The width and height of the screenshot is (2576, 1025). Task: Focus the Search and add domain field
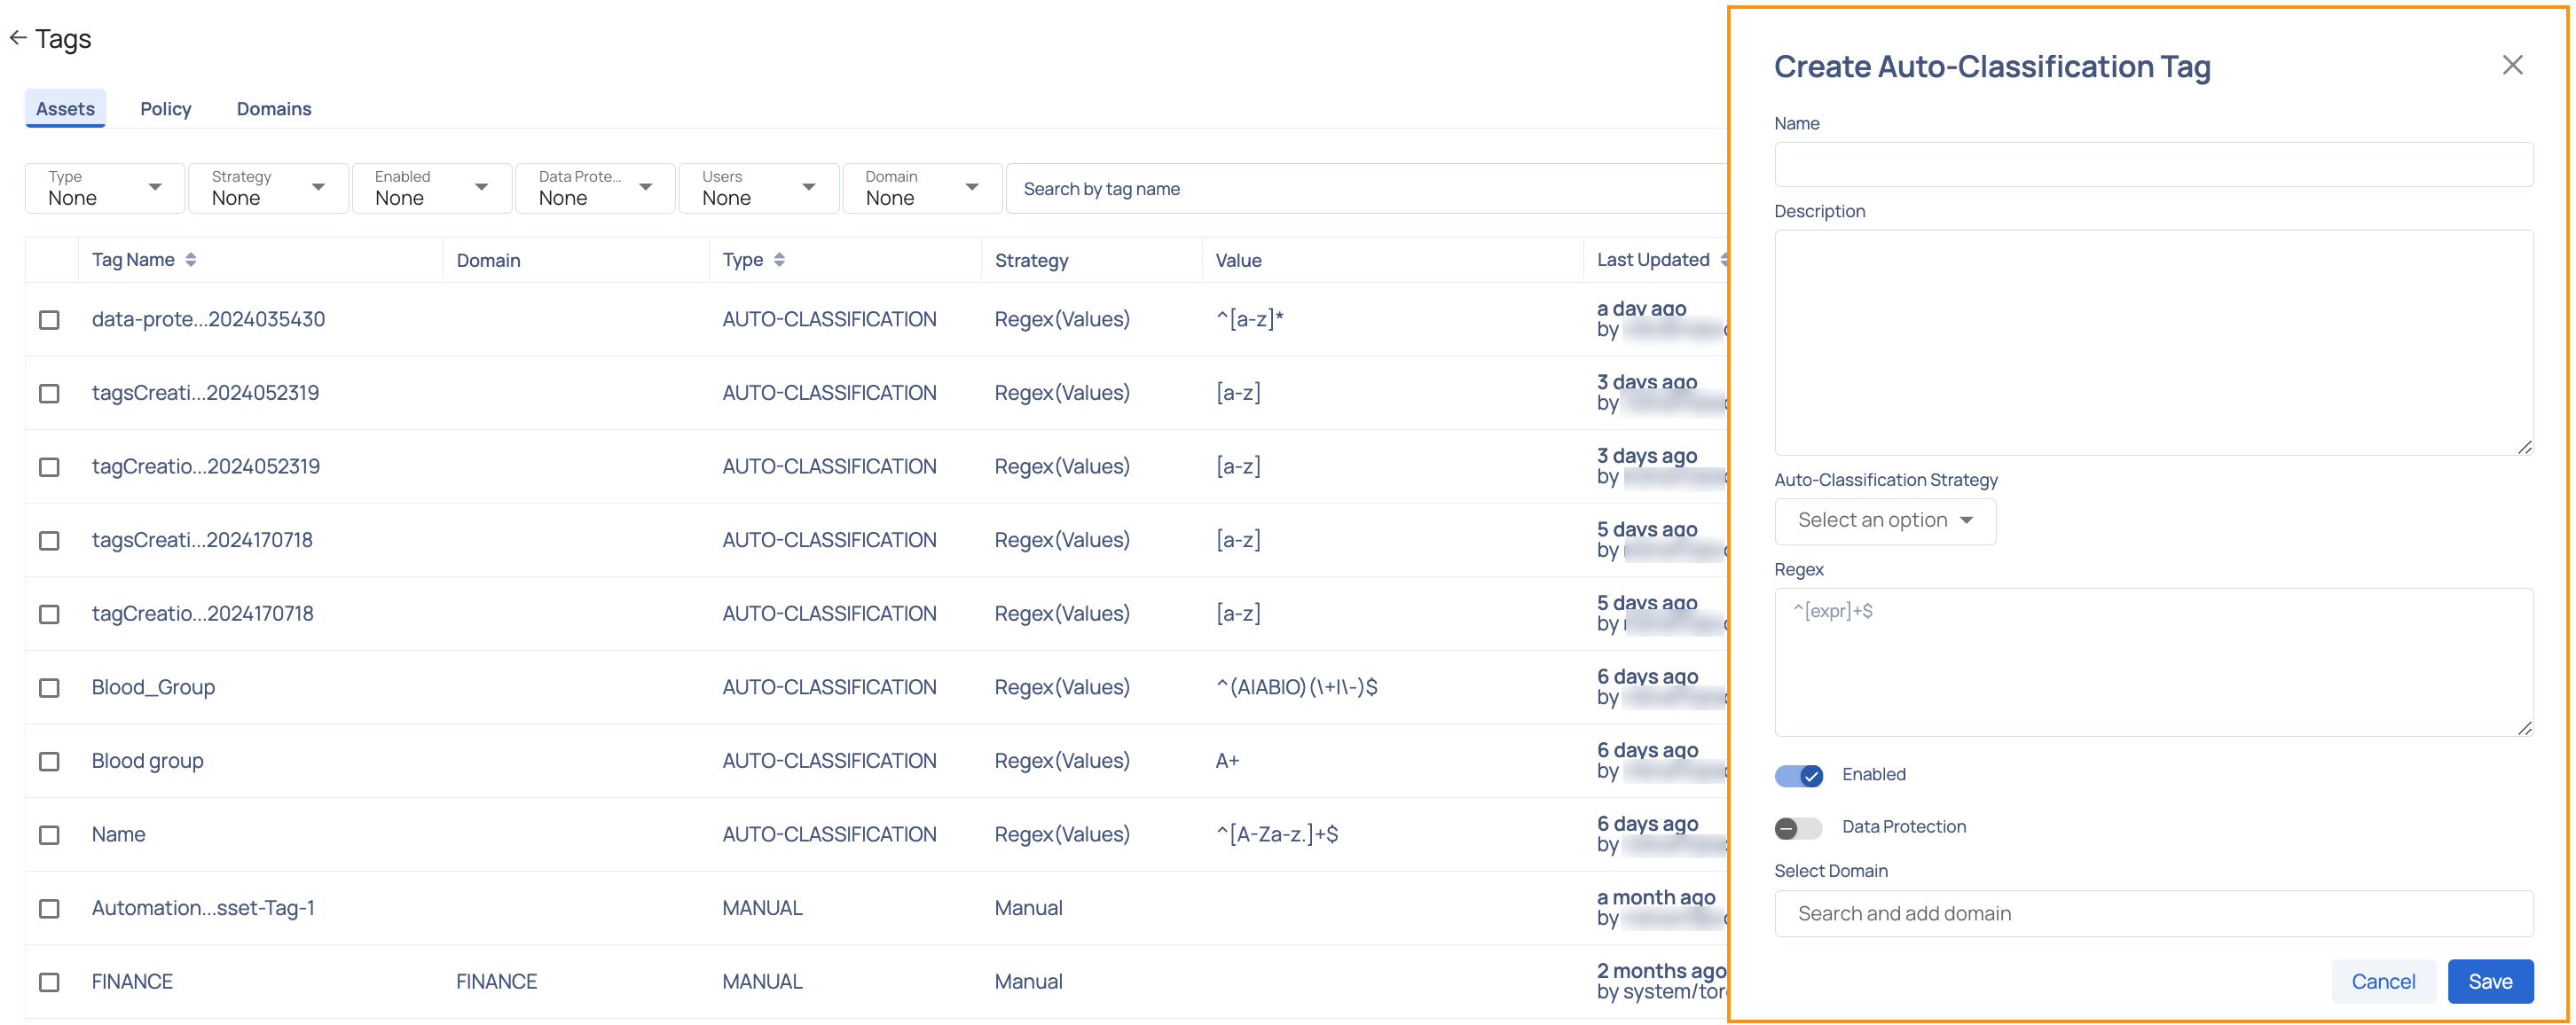coord(2153,914)
